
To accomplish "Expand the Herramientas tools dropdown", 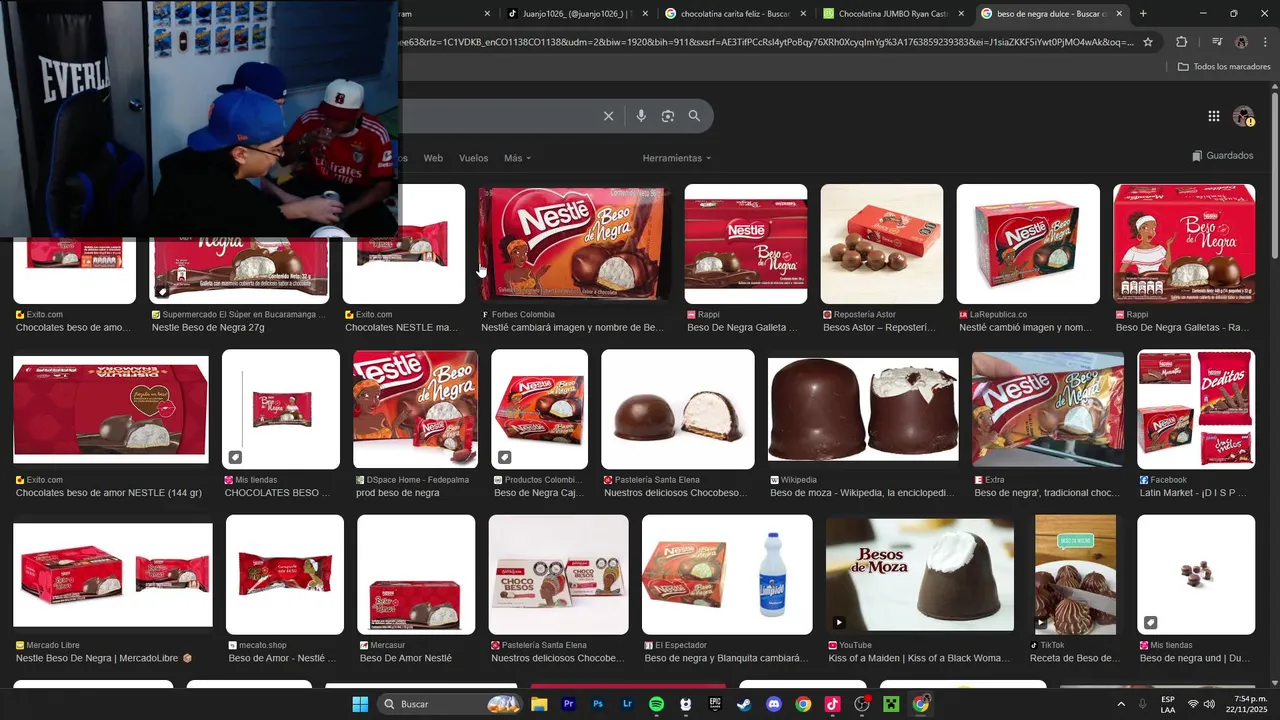I will click(x=677, y=158).
